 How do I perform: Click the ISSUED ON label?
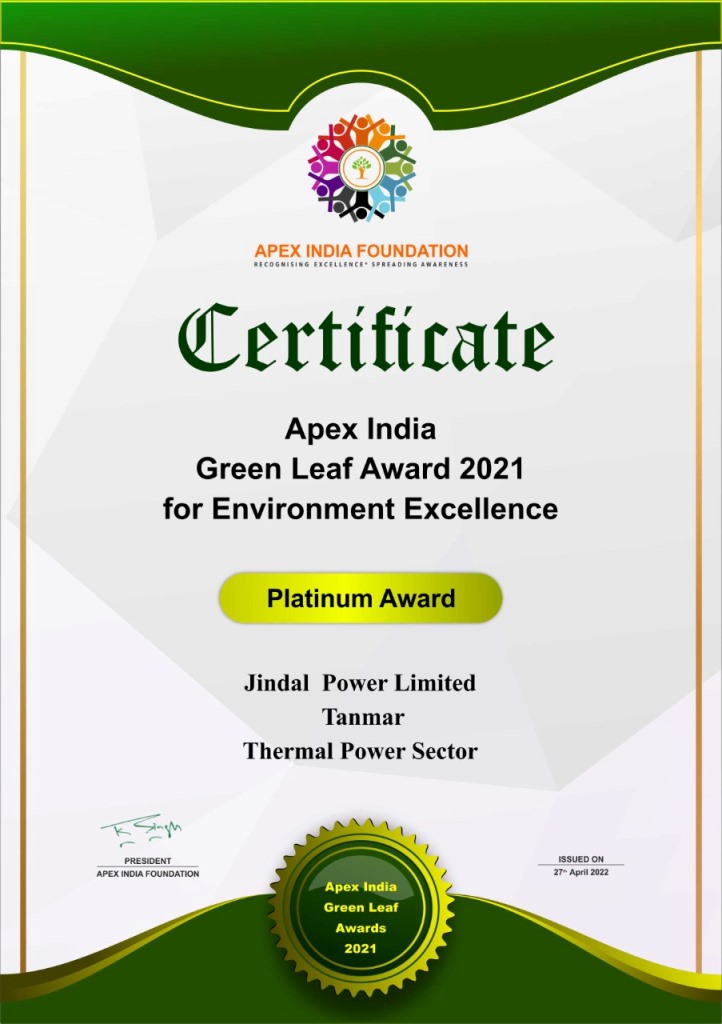point(581,859)
